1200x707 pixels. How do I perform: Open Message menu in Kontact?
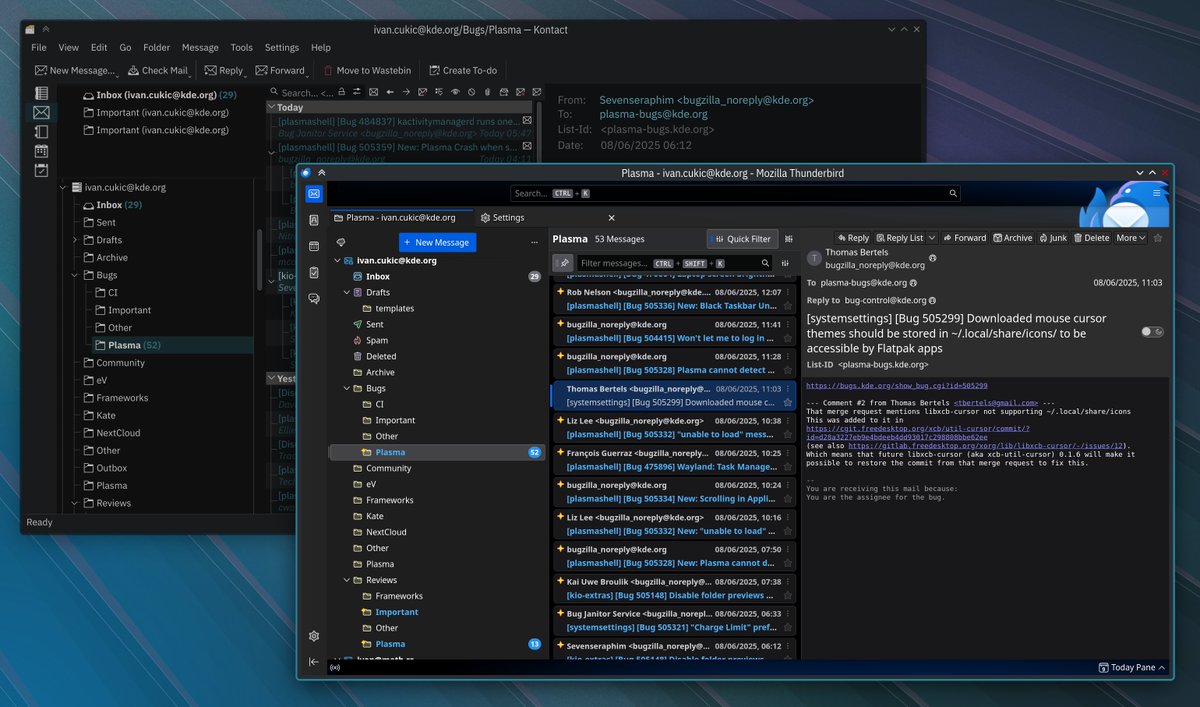(x=200, y=47)
